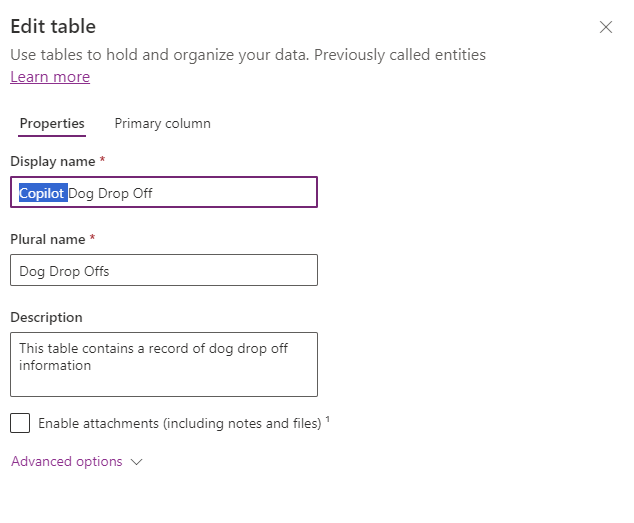Switch to the Primary column tab

coord(162,124)
